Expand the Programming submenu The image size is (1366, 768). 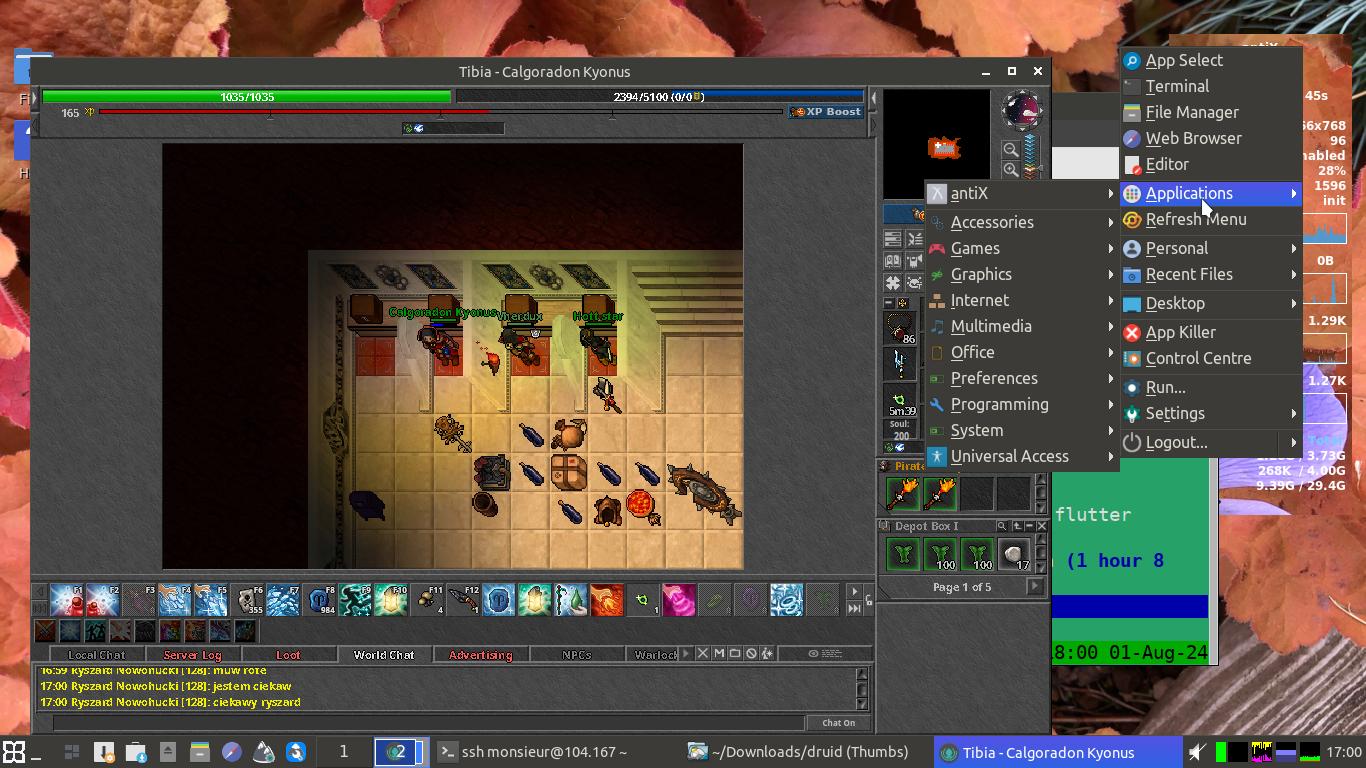1021,404
